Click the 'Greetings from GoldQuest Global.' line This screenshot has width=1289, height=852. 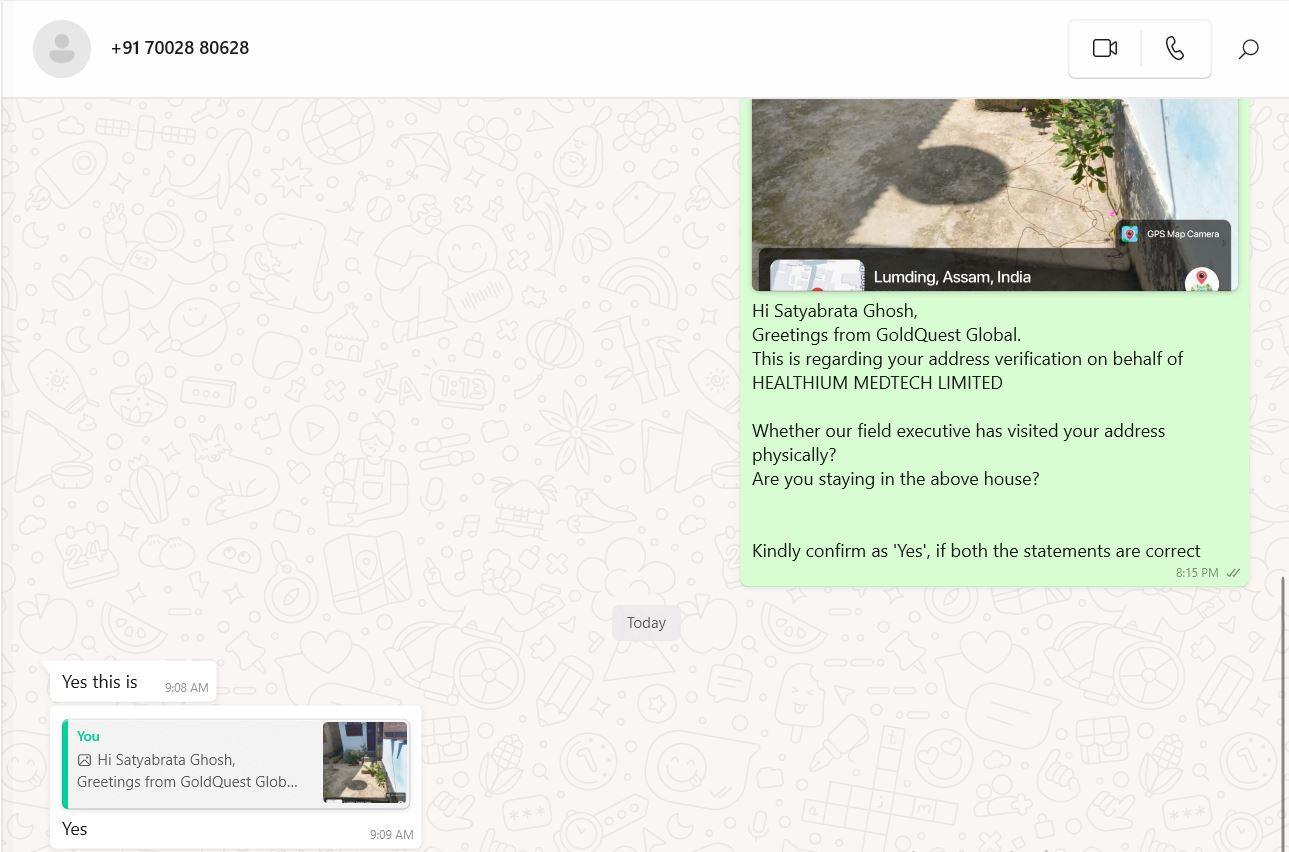886,335
